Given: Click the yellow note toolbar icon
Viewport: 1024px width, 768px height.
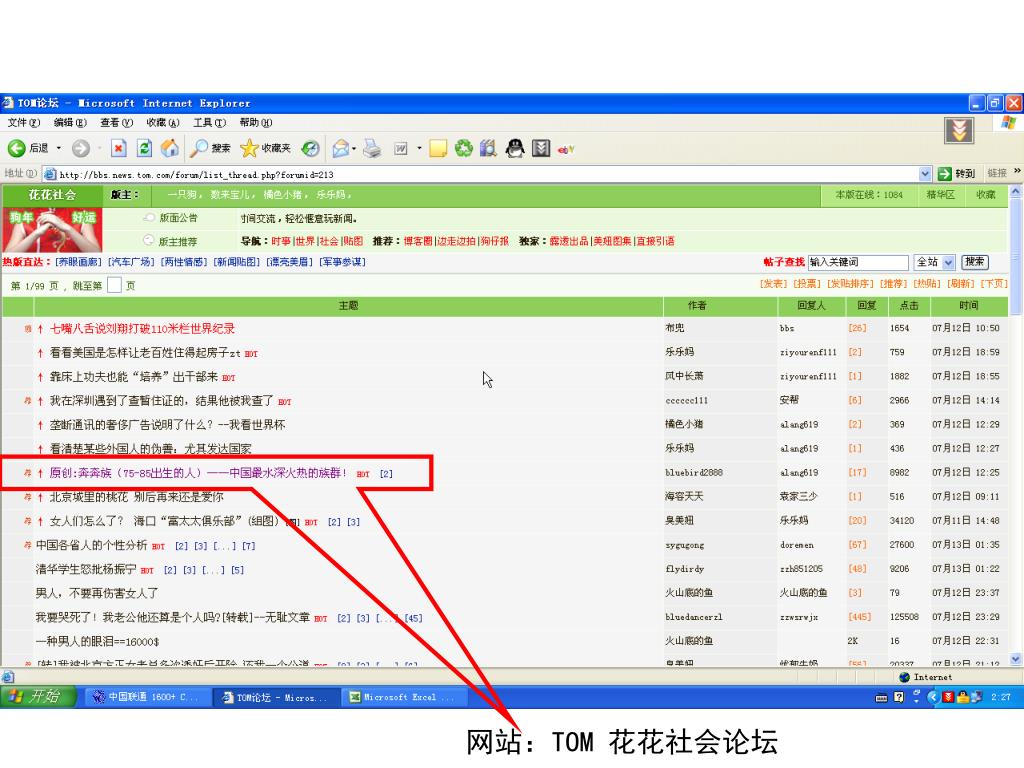Looking at the screenshot, I should pyautogui.click(x=438, y=149).
